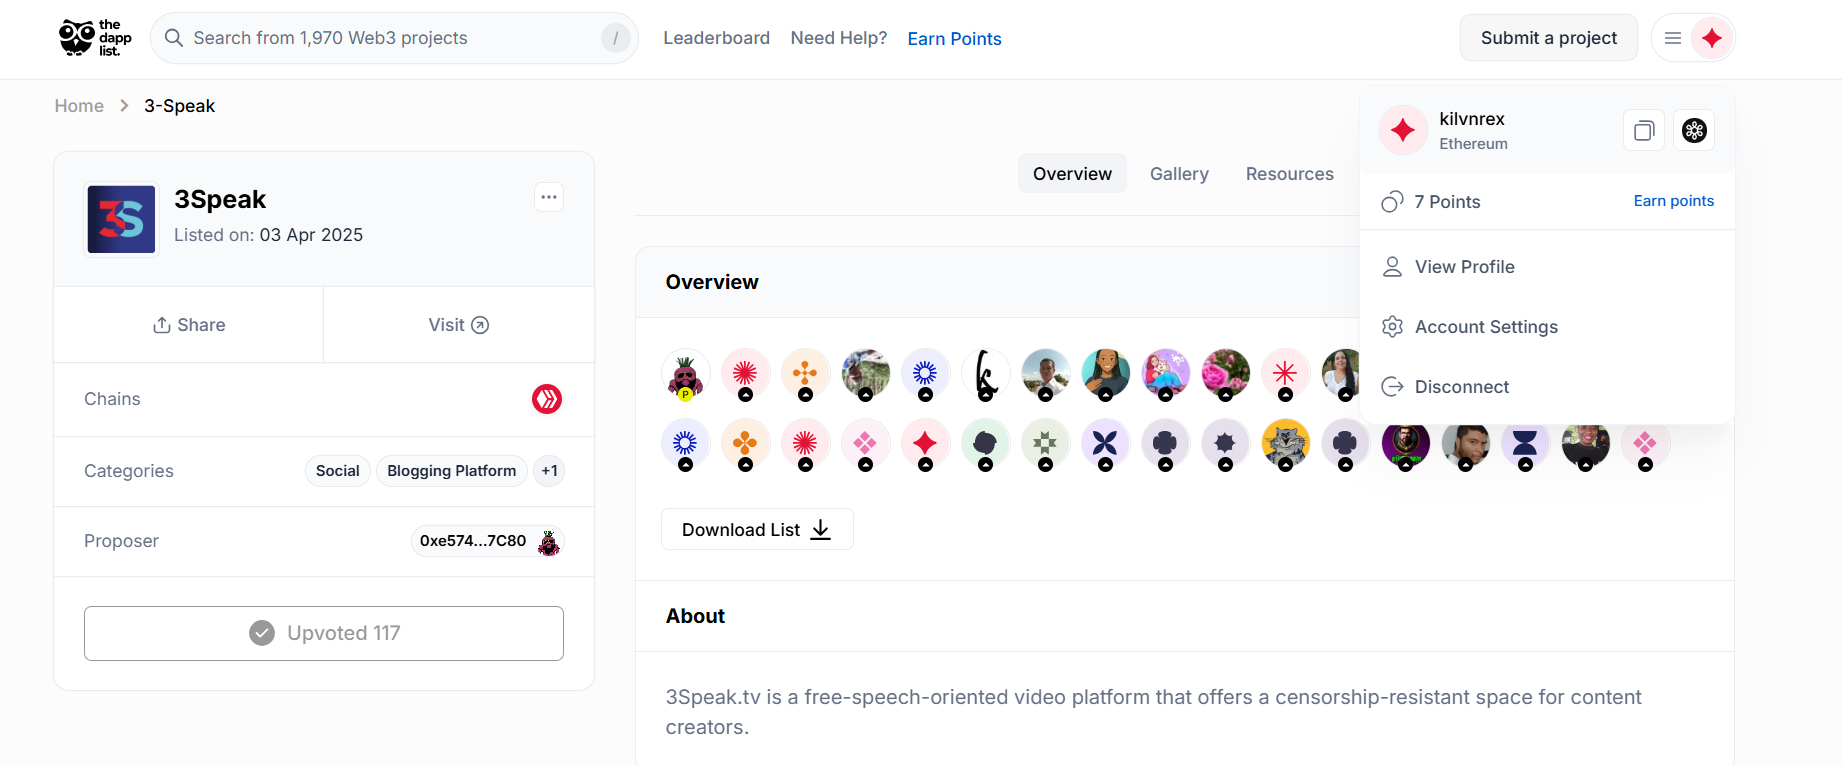This screenshot has width=1842, height=766.
Task: Click the Hive chain icon
Action: (x=547, y=399)
